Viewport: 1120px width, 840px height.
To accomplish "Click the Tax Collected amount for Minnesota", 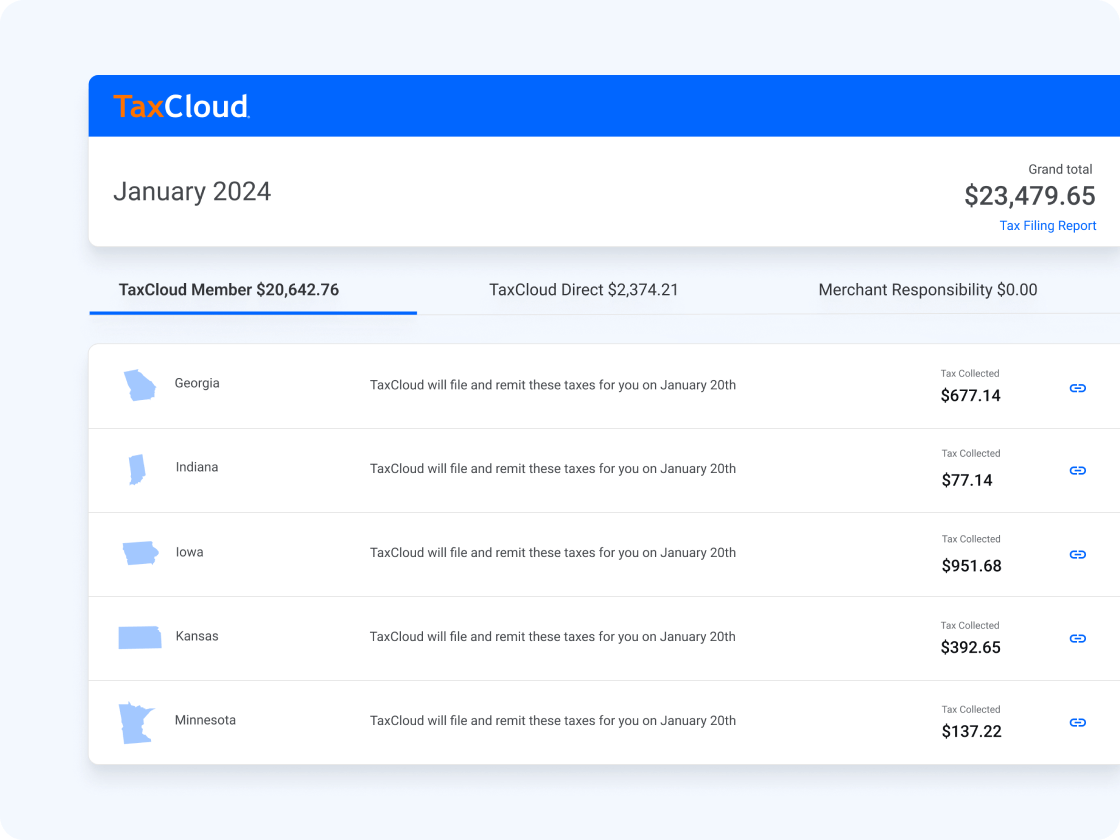I will click(x=972, y=731).
